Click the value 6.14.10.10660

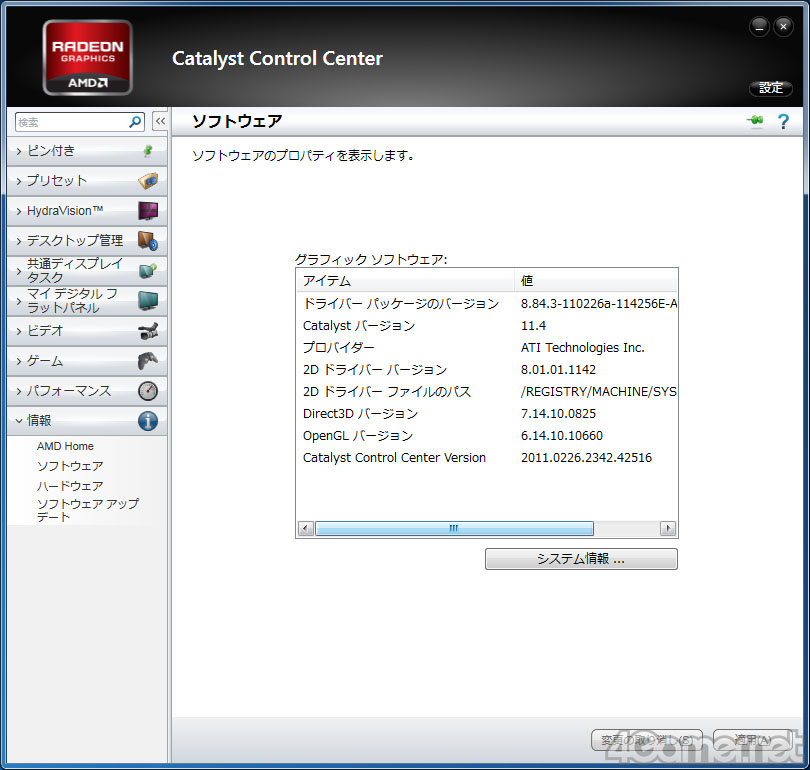click(x=562, y=436)
